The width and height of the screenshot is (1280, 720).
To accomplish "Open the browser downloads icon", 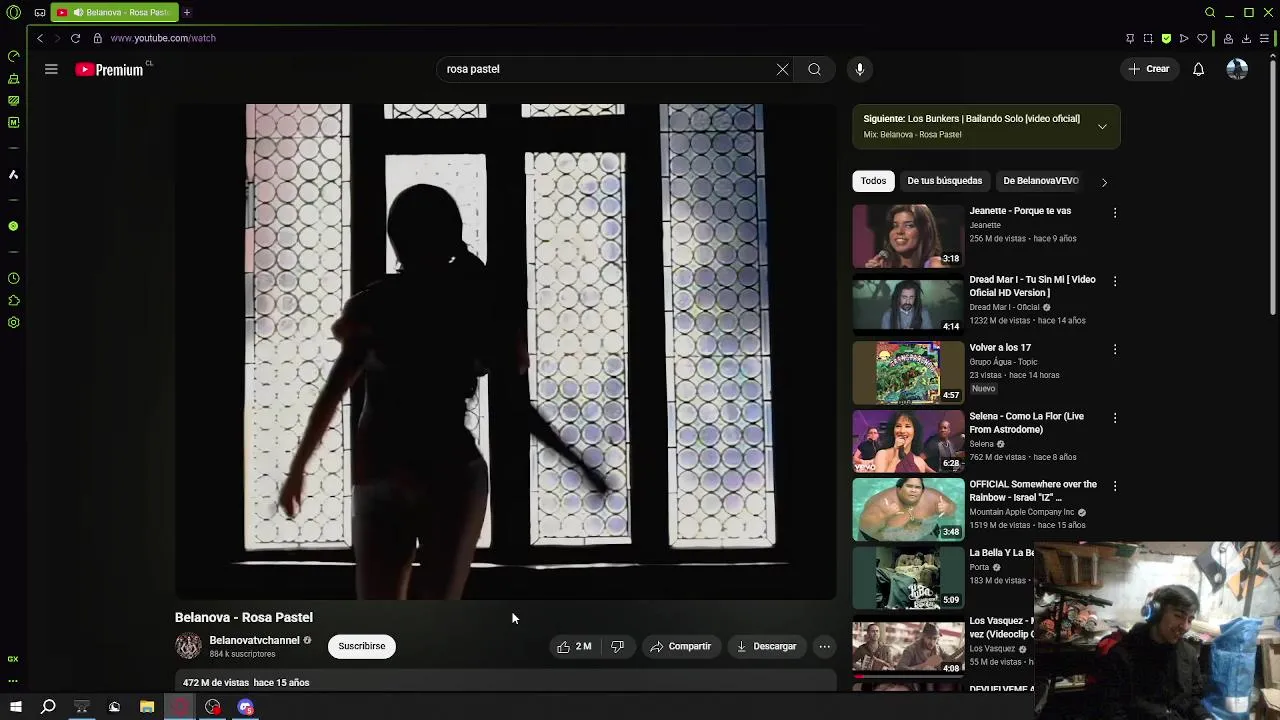I will click(x=1246, y=38).
